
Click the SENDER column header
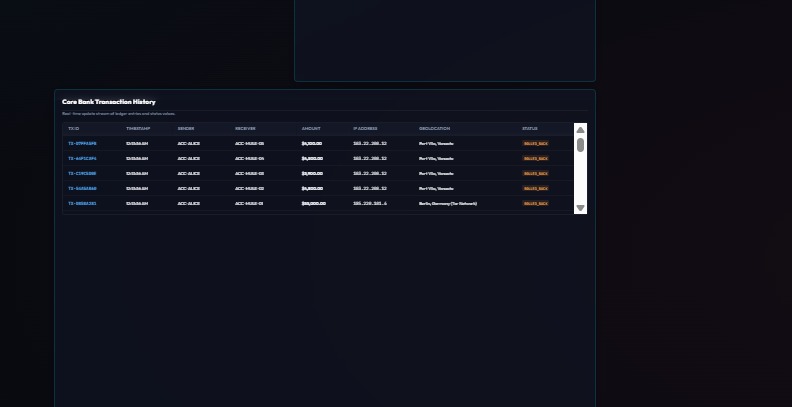pos(186,129)
